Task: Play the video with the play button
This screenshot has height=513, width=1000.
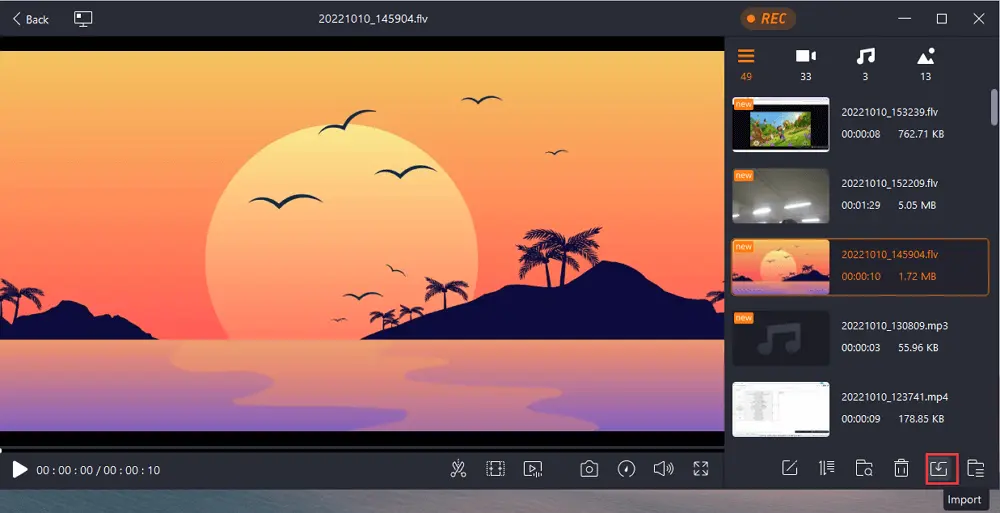Action: (x=19, y=469)
